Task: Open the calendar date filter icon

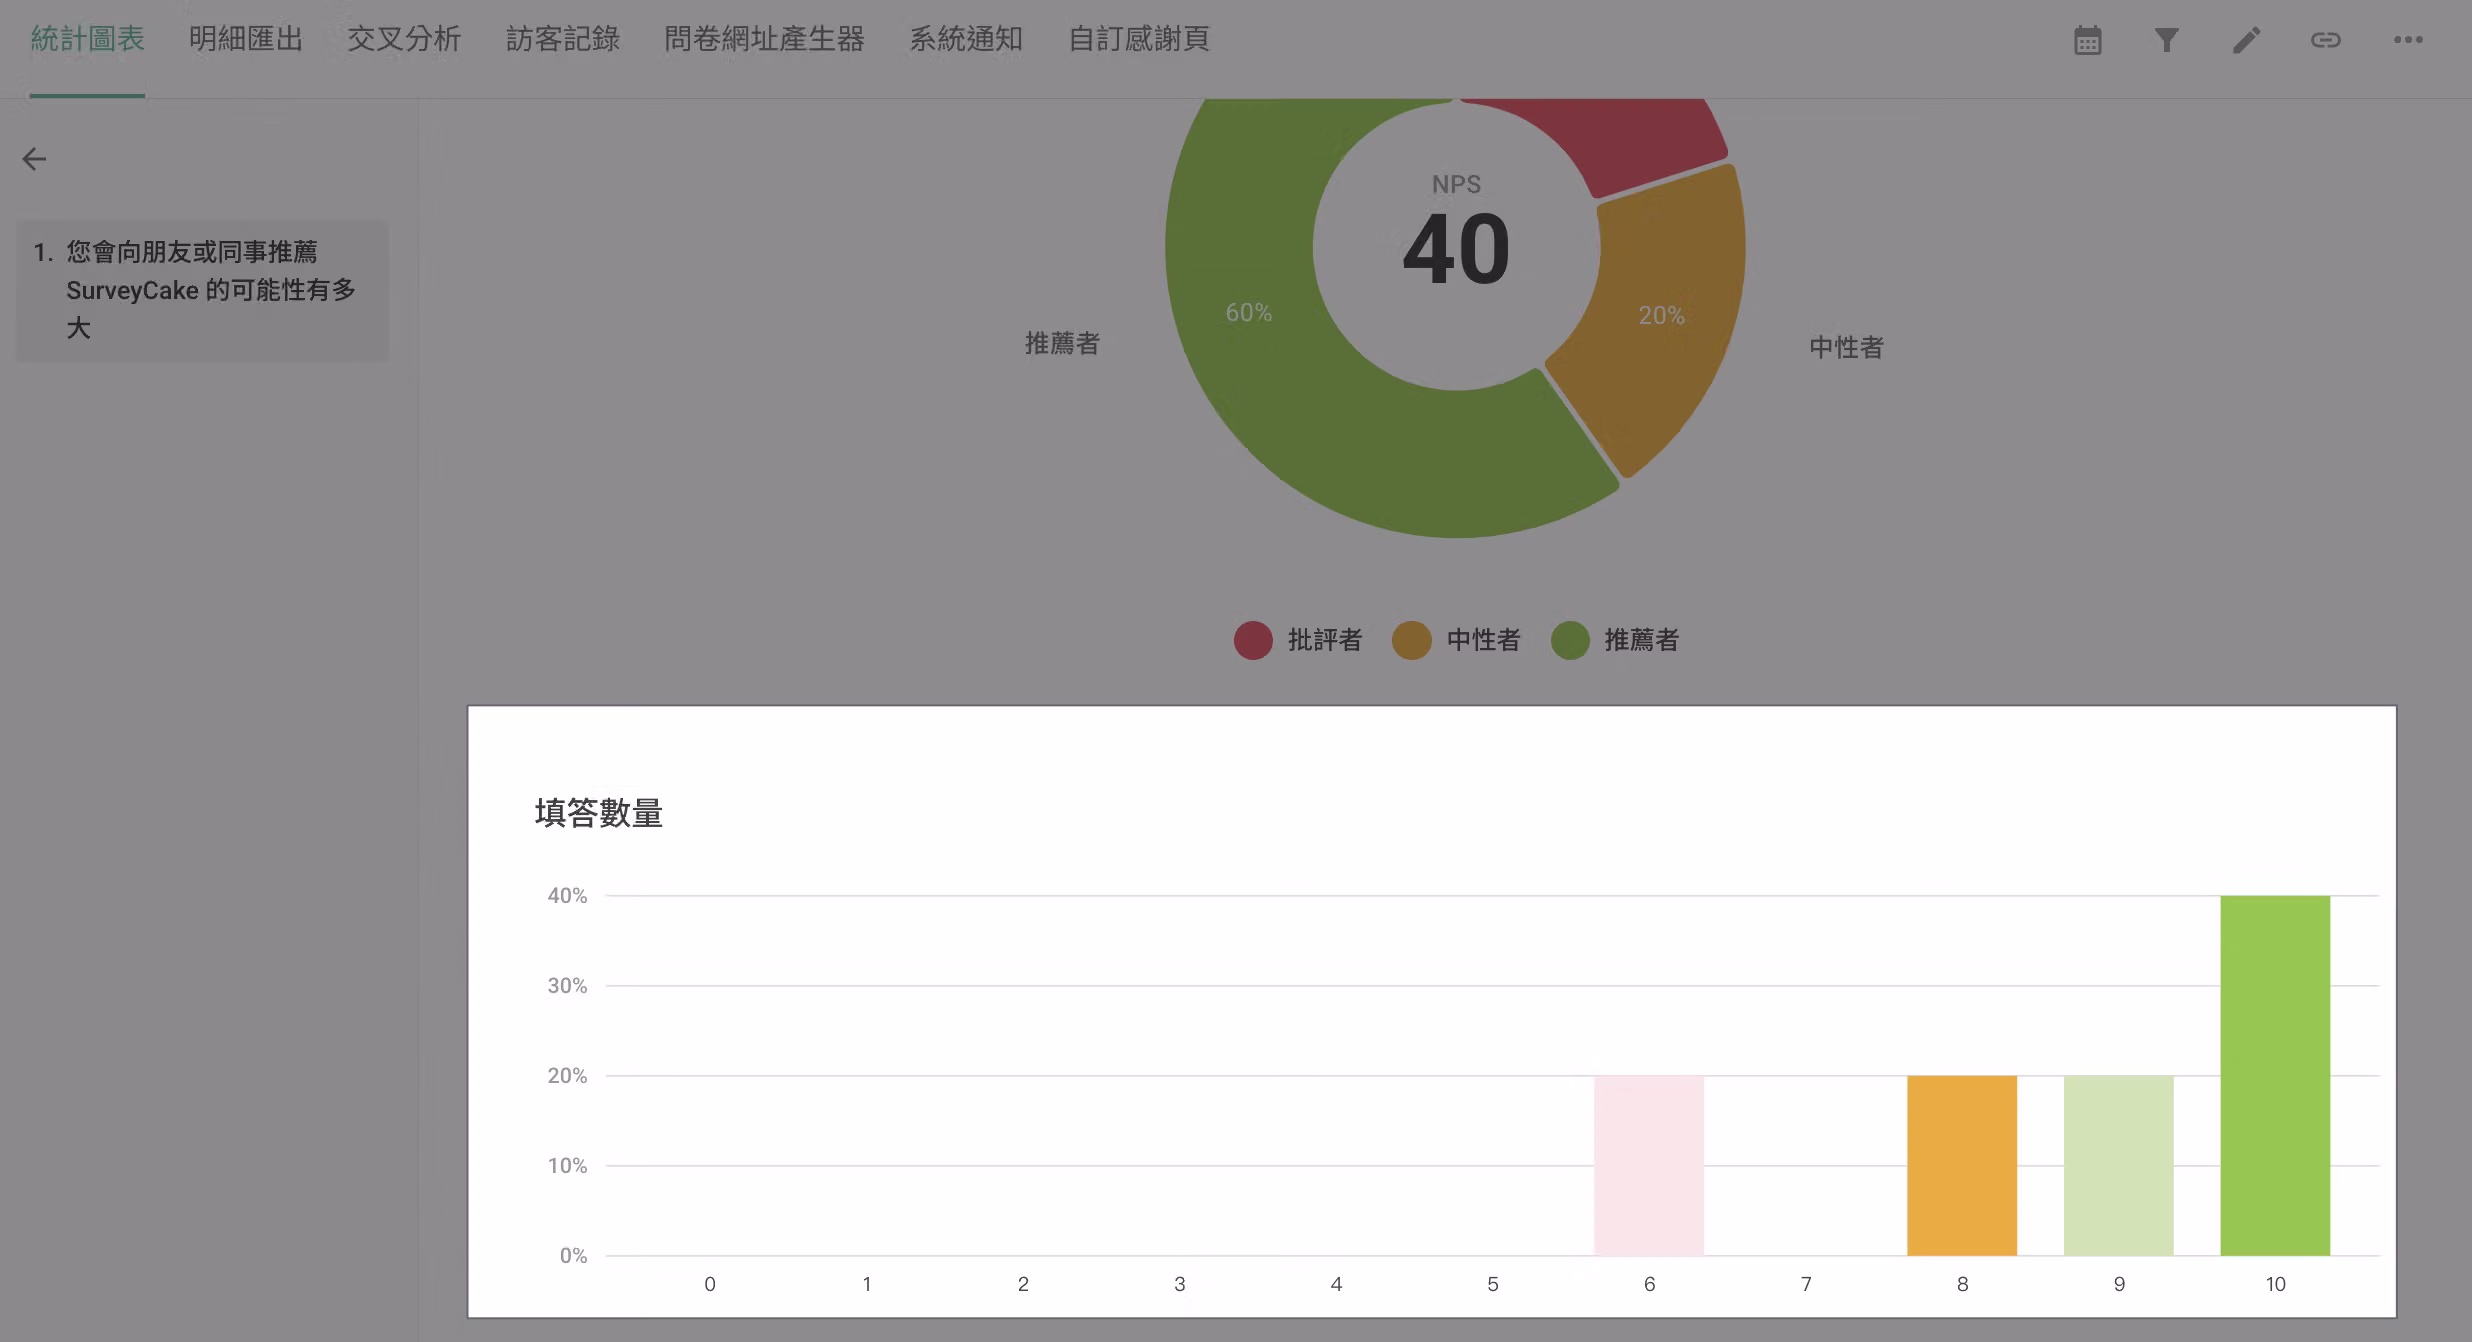Action: (2087, 40)
